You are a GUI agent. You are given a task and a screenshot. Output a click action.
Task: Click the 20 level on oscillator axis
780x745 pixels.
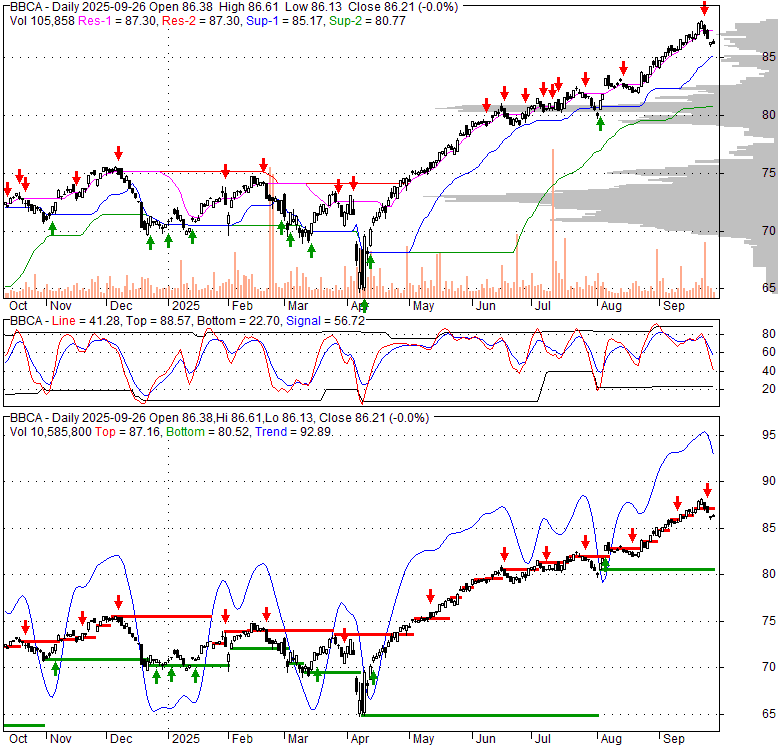tap(769, 389)
